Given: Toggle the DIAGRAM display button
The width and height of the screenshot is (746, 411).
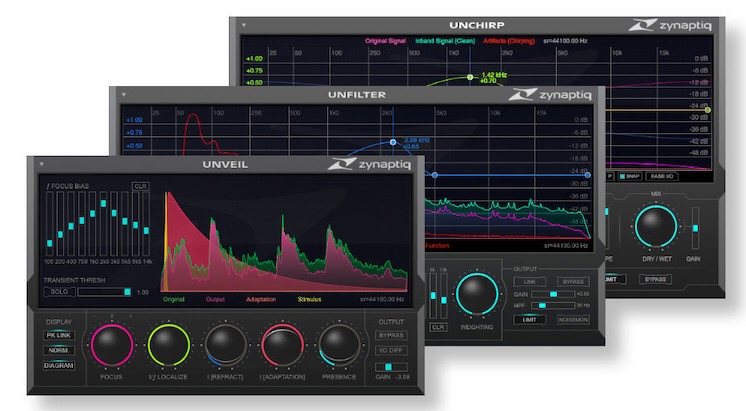Looking at the screenshot, I should (x=59, y=366).
